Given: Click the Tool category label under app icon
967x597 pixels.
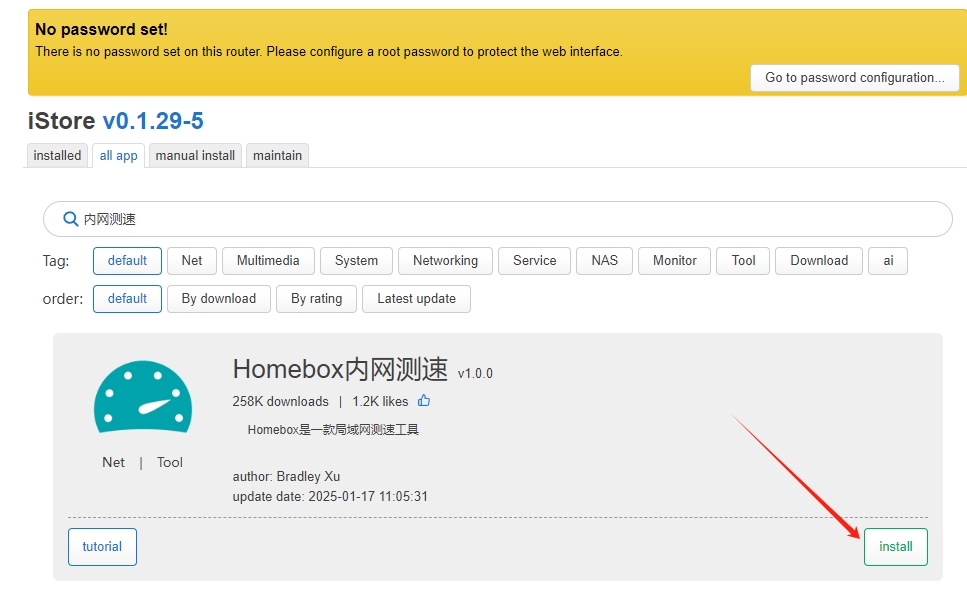Looking at the screenshot, I should tap(170, 463).
